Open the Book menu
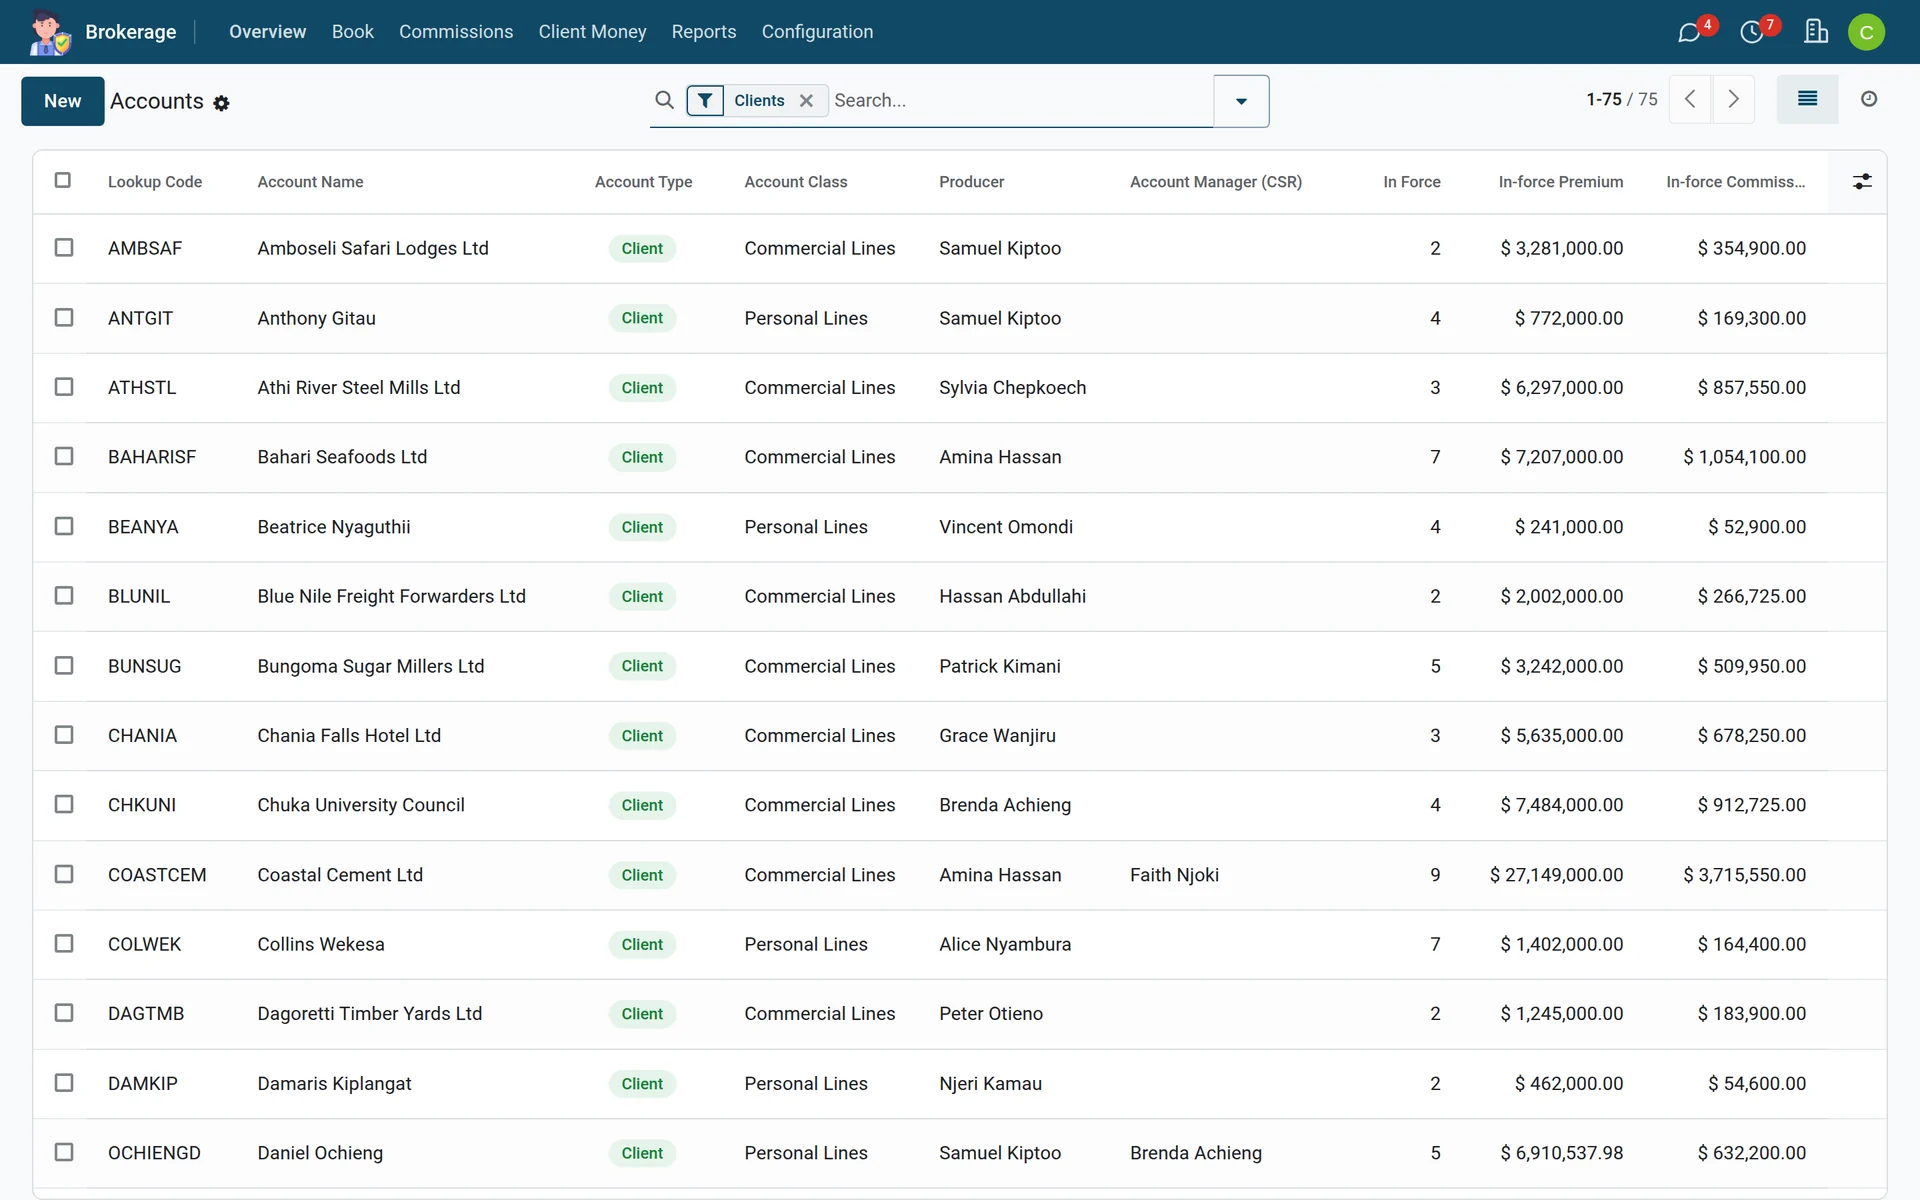The width and height of the screenshot is (1920, 1200). (x=353, y=32)
